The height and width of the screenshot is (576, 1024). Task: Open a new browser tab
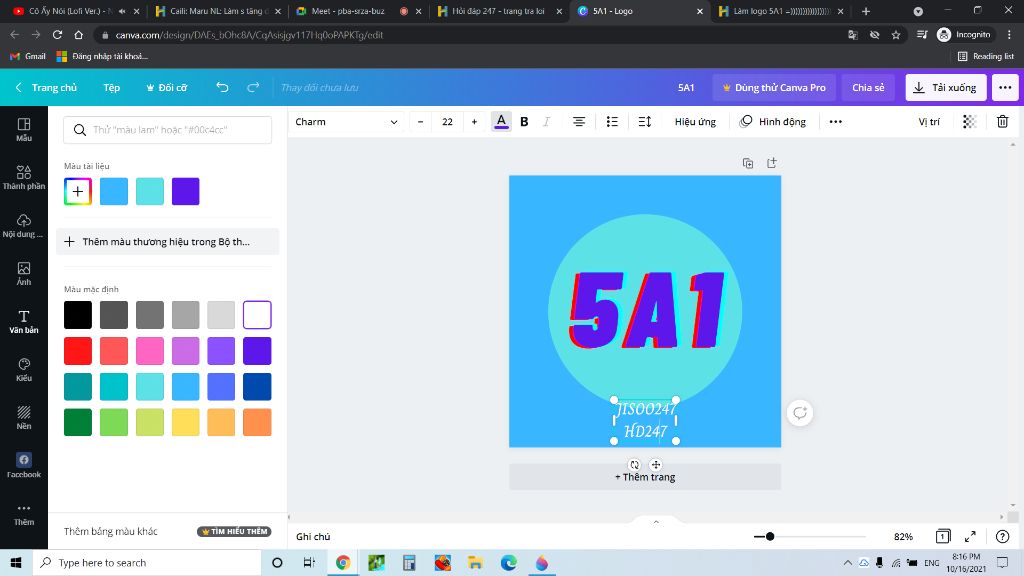(866, 11)
